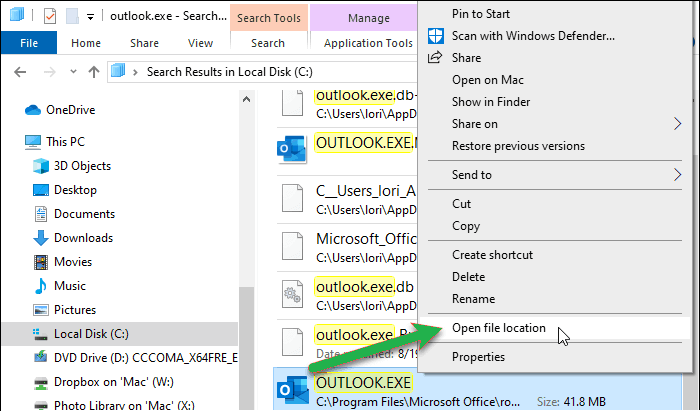Expand the address bar root chevron
The height and width of the screenshot is (411, 700).
135,72
